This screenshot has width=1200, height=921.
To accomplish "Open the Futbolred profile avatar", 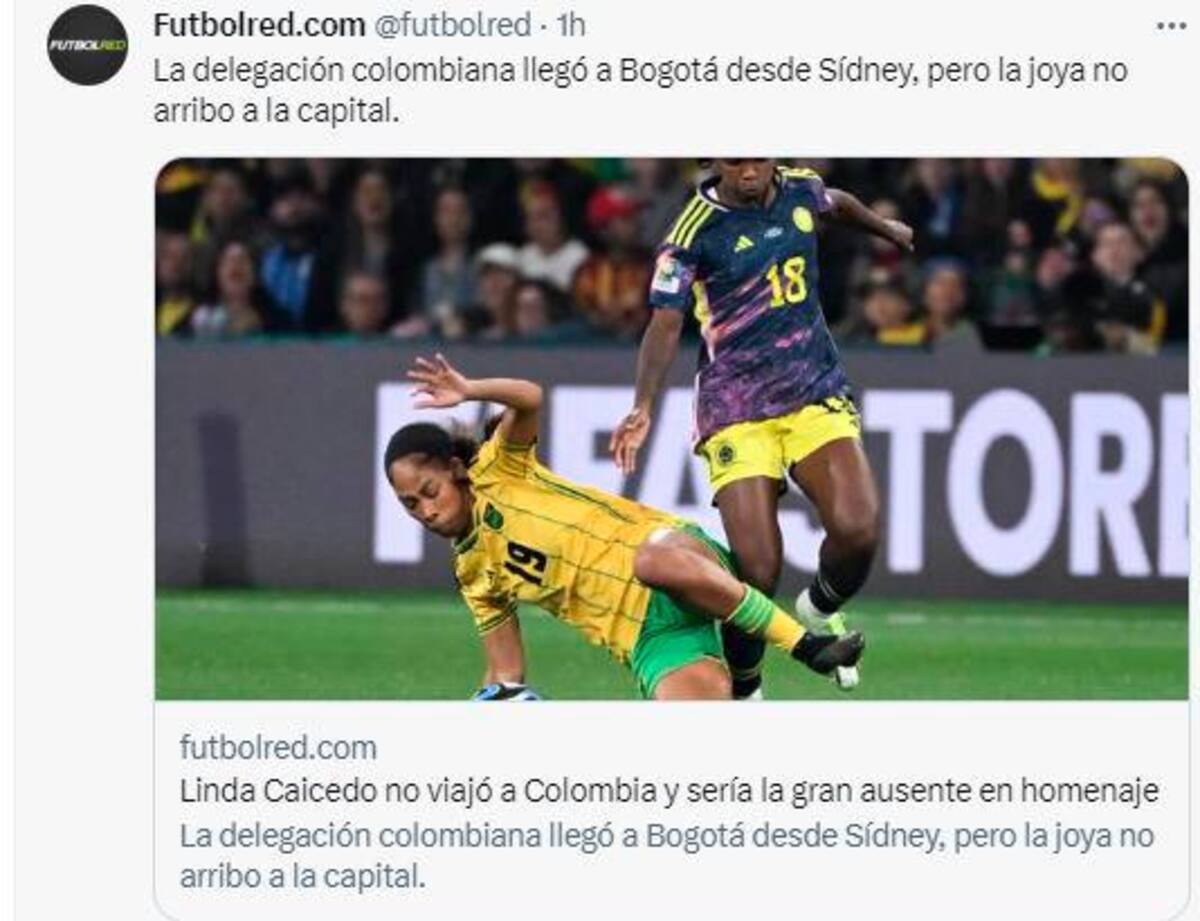I will tap(87, 45).
